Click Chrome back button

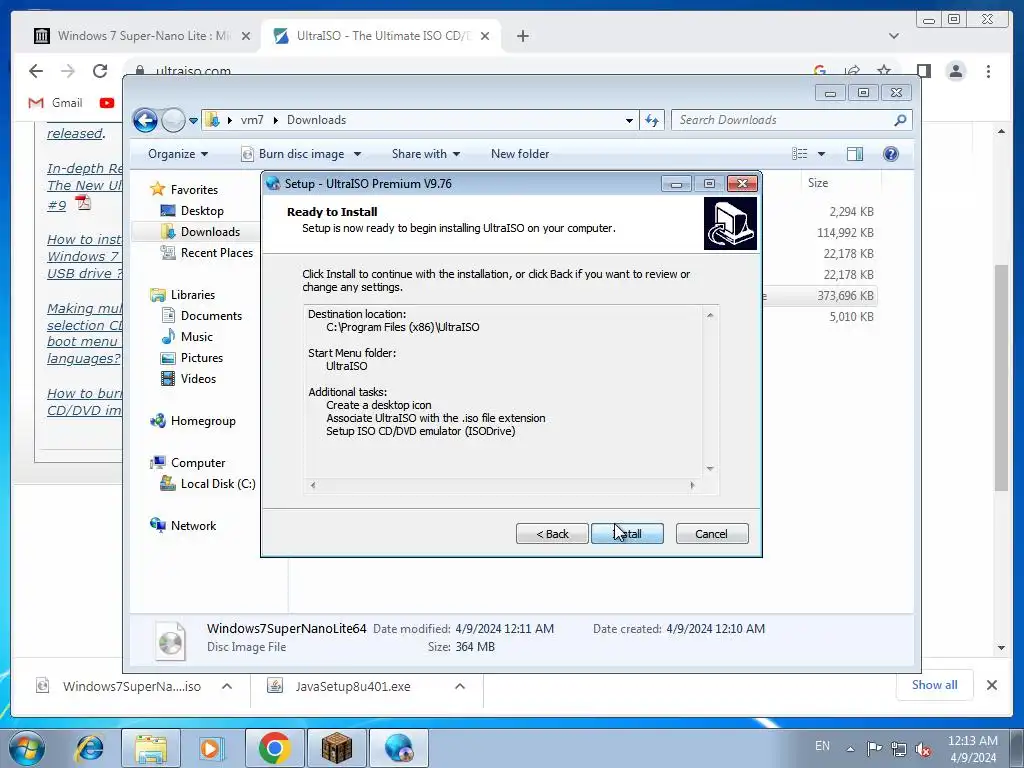point(36,71)
